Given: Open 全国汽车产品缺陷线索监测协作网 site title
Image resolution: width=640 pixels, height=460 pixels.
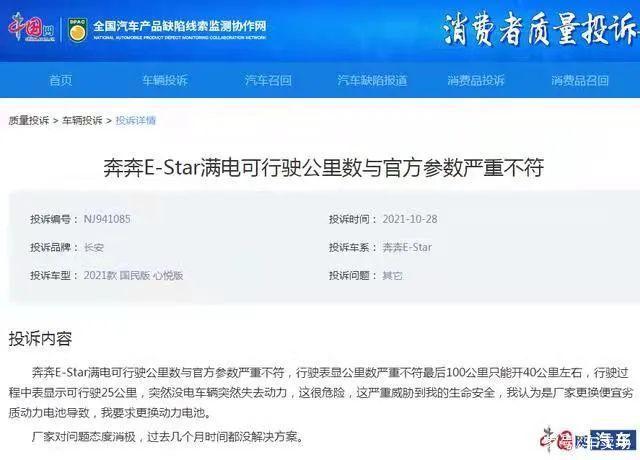Looking at the screenshot, I should 180,29.
